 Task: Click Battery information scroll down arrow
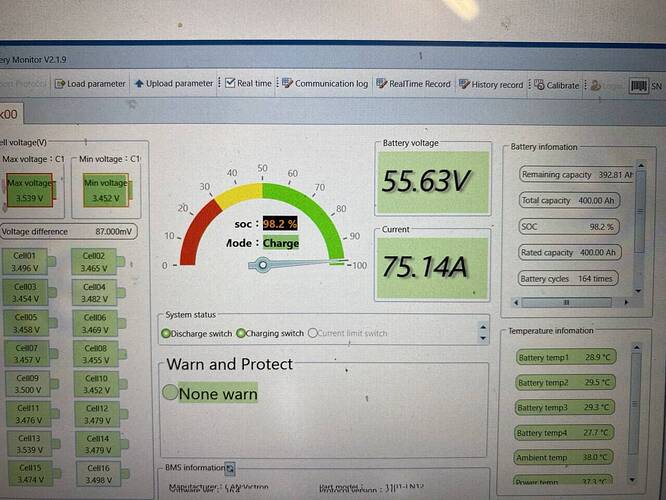pos(638,291)
